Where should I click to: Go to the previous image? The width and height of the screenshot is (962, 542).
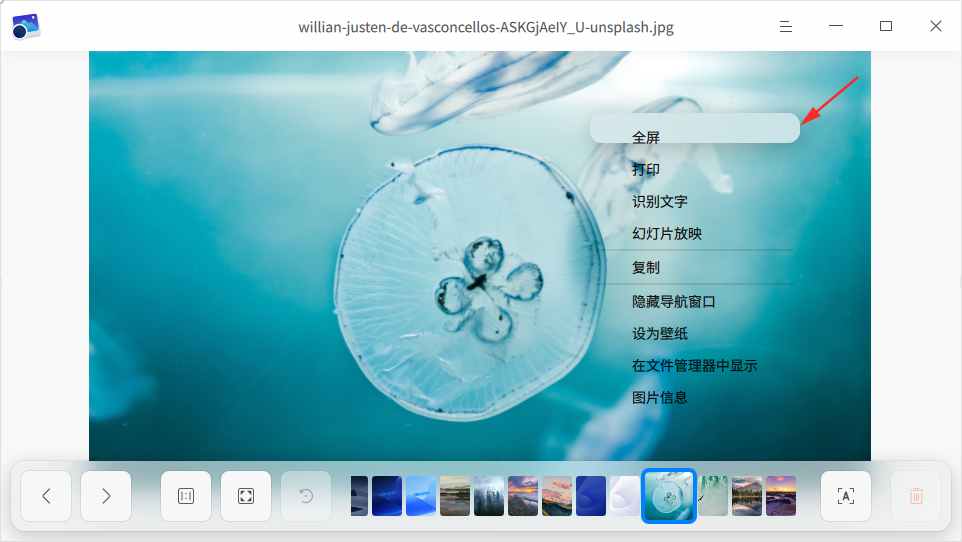(x=46, y=496)
